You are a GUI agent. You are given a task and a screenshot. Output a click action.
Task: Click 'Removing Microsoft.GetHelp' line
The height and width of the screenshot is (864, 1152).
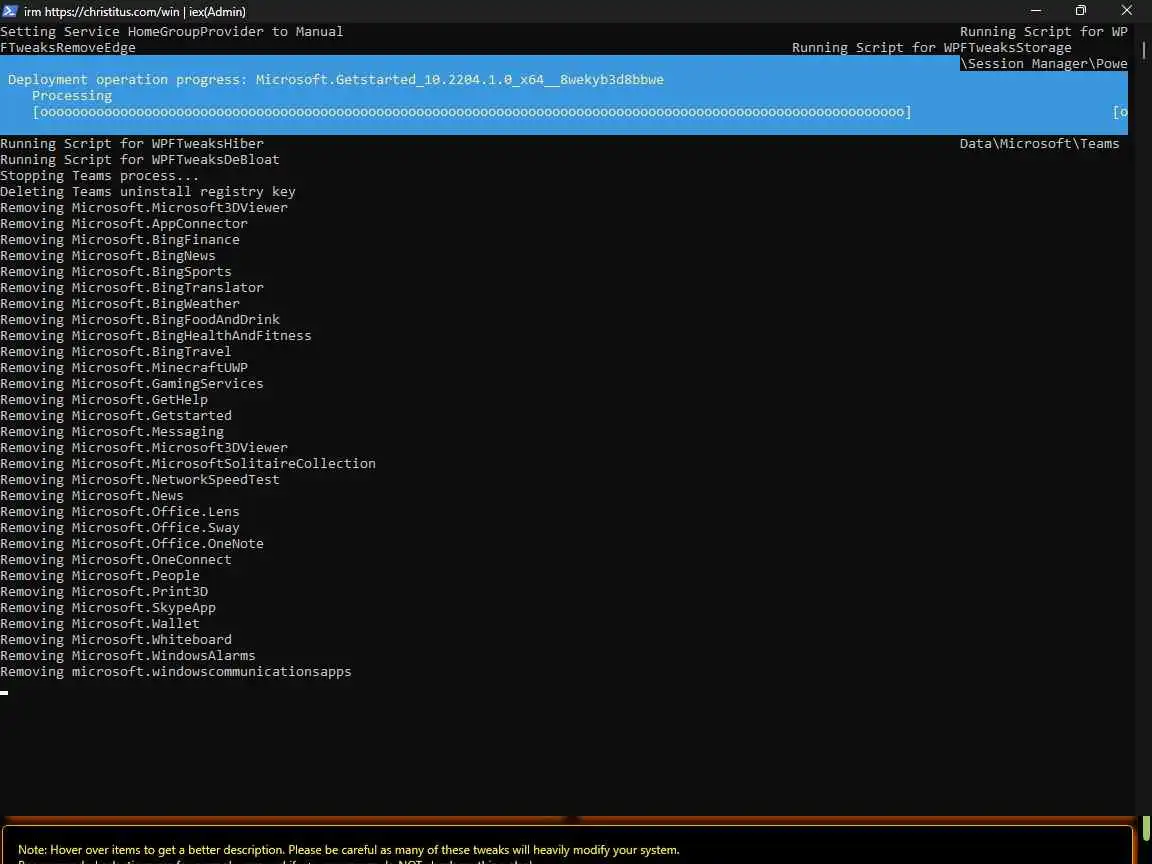pyautogui.click(x=104, y=400)
